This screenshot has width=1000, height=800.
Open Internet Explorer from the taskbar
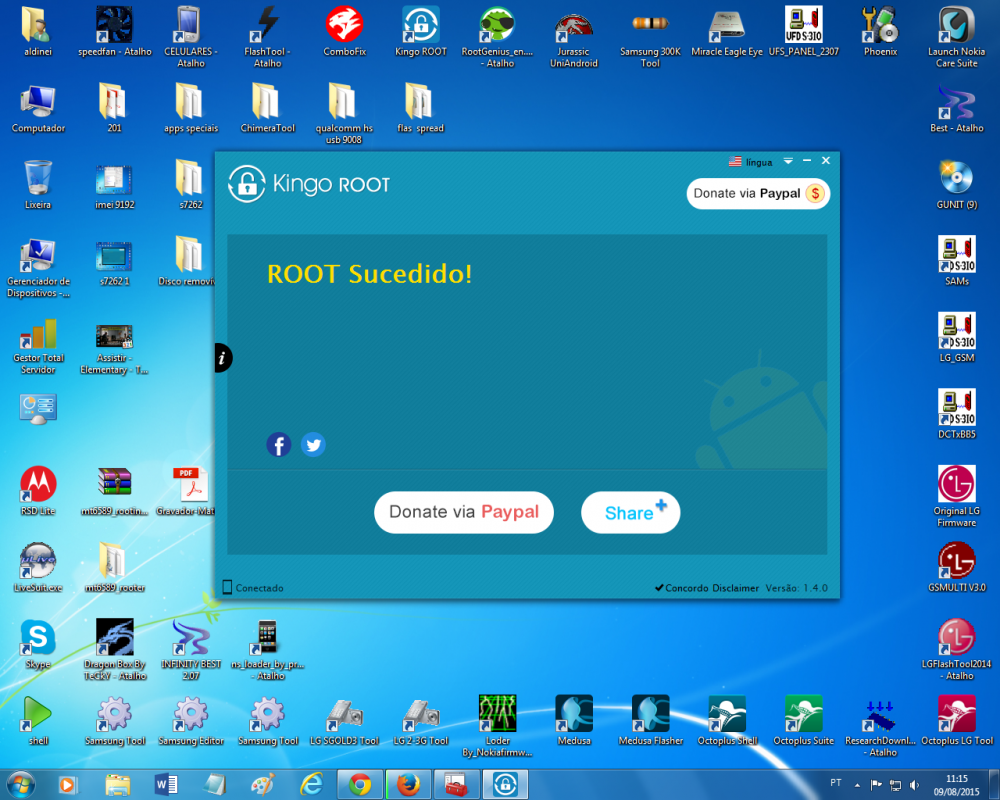[x=311, y=785]
